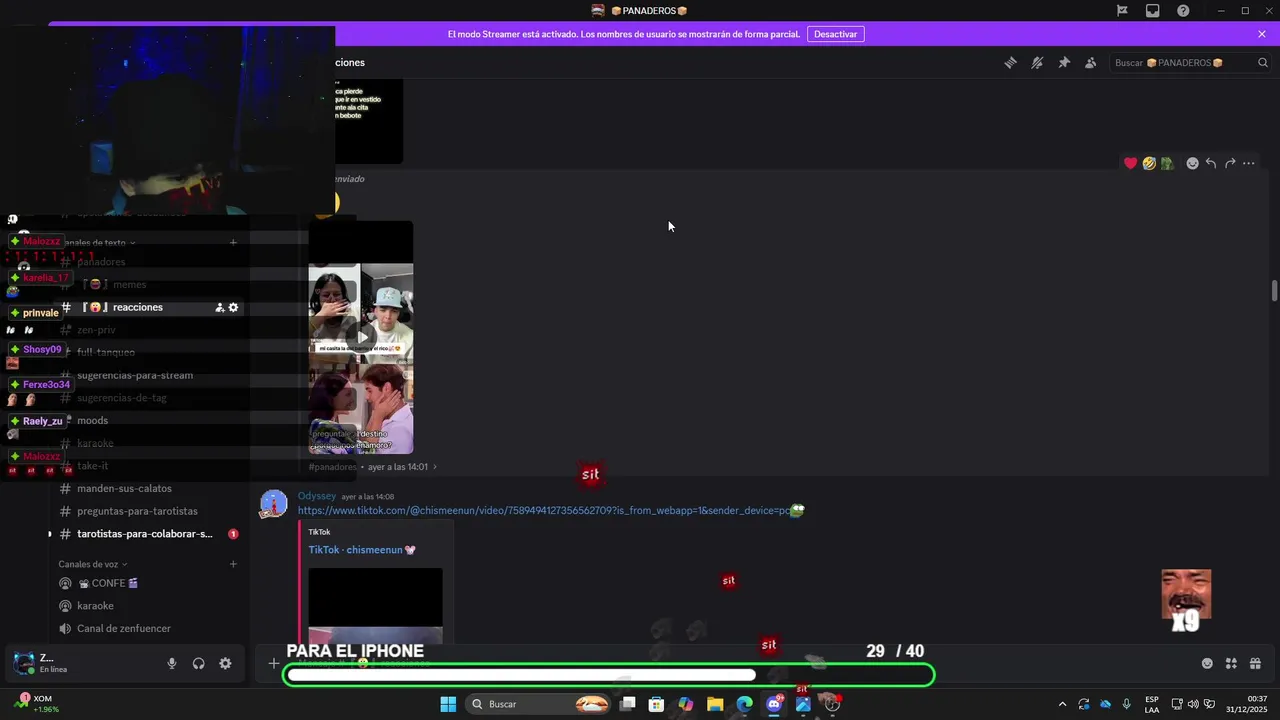Edit reacciones channel gear icon

(x=234, y=308)
